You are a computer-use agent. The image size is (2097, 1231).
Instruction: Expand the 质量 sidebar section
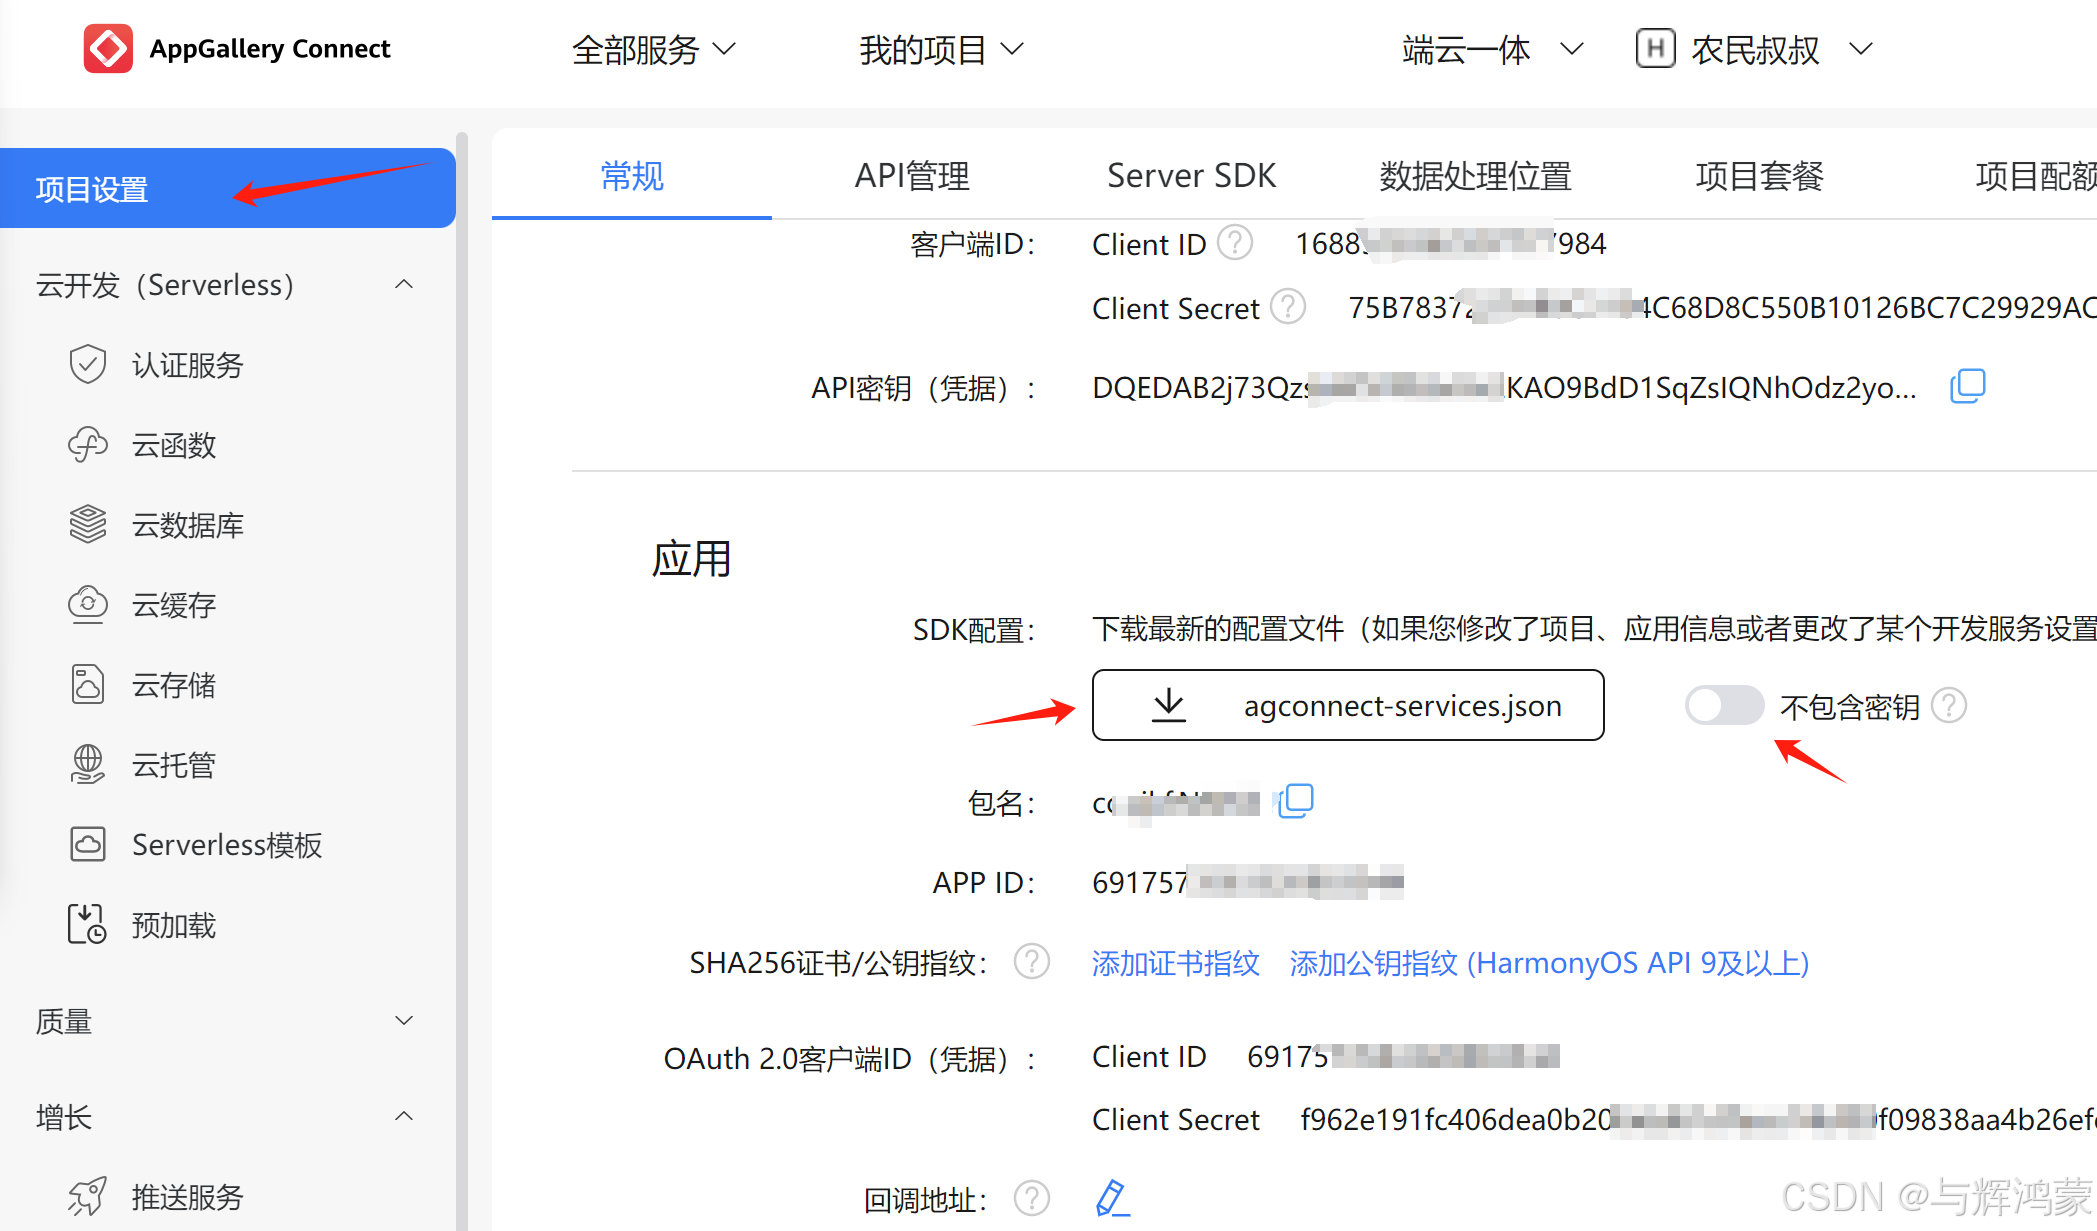[x=404, y=1021]
